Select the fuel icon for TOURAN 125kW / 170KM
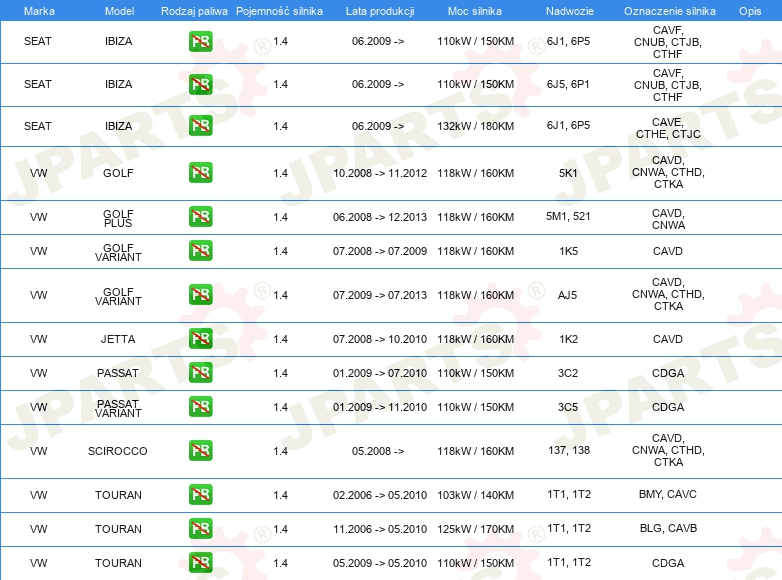The width and height of the screenshot is (782, 580). 200,529
